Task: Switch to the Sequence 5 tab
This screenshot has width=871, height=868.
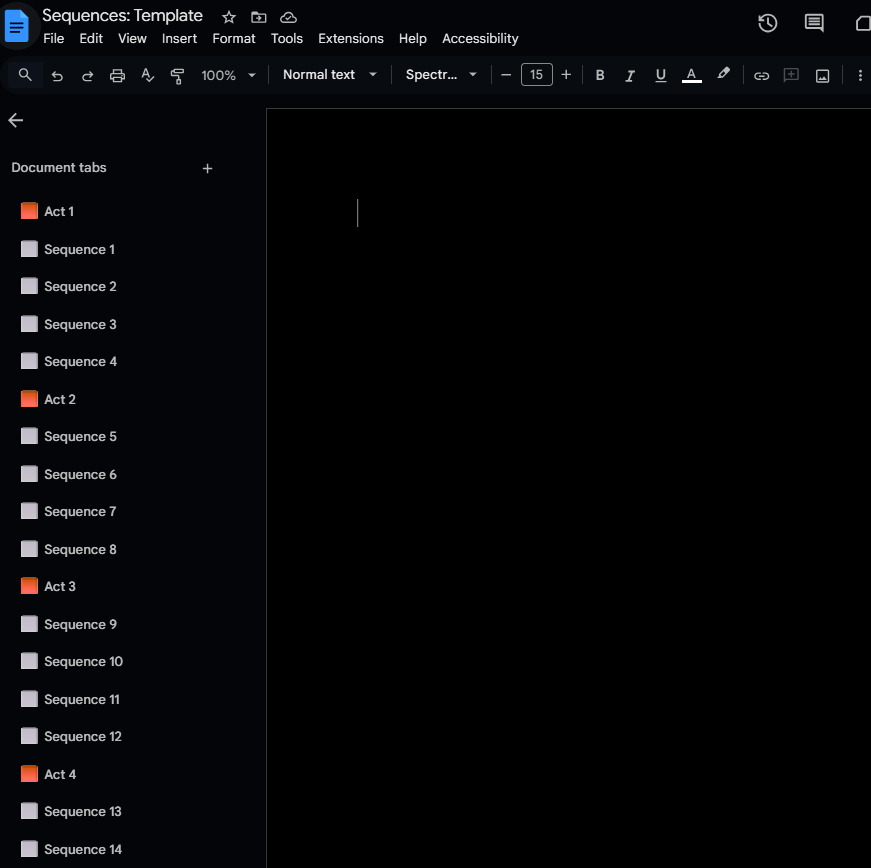Action: tap(80, 437)
